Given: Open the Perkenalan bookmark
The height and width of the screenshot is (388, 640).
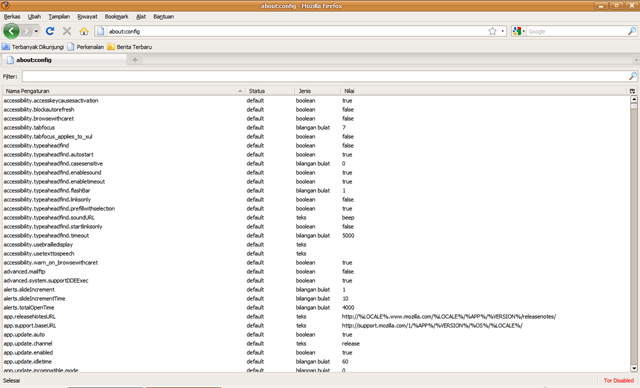Looking at the screenshot, I should [x=86, y=47].
